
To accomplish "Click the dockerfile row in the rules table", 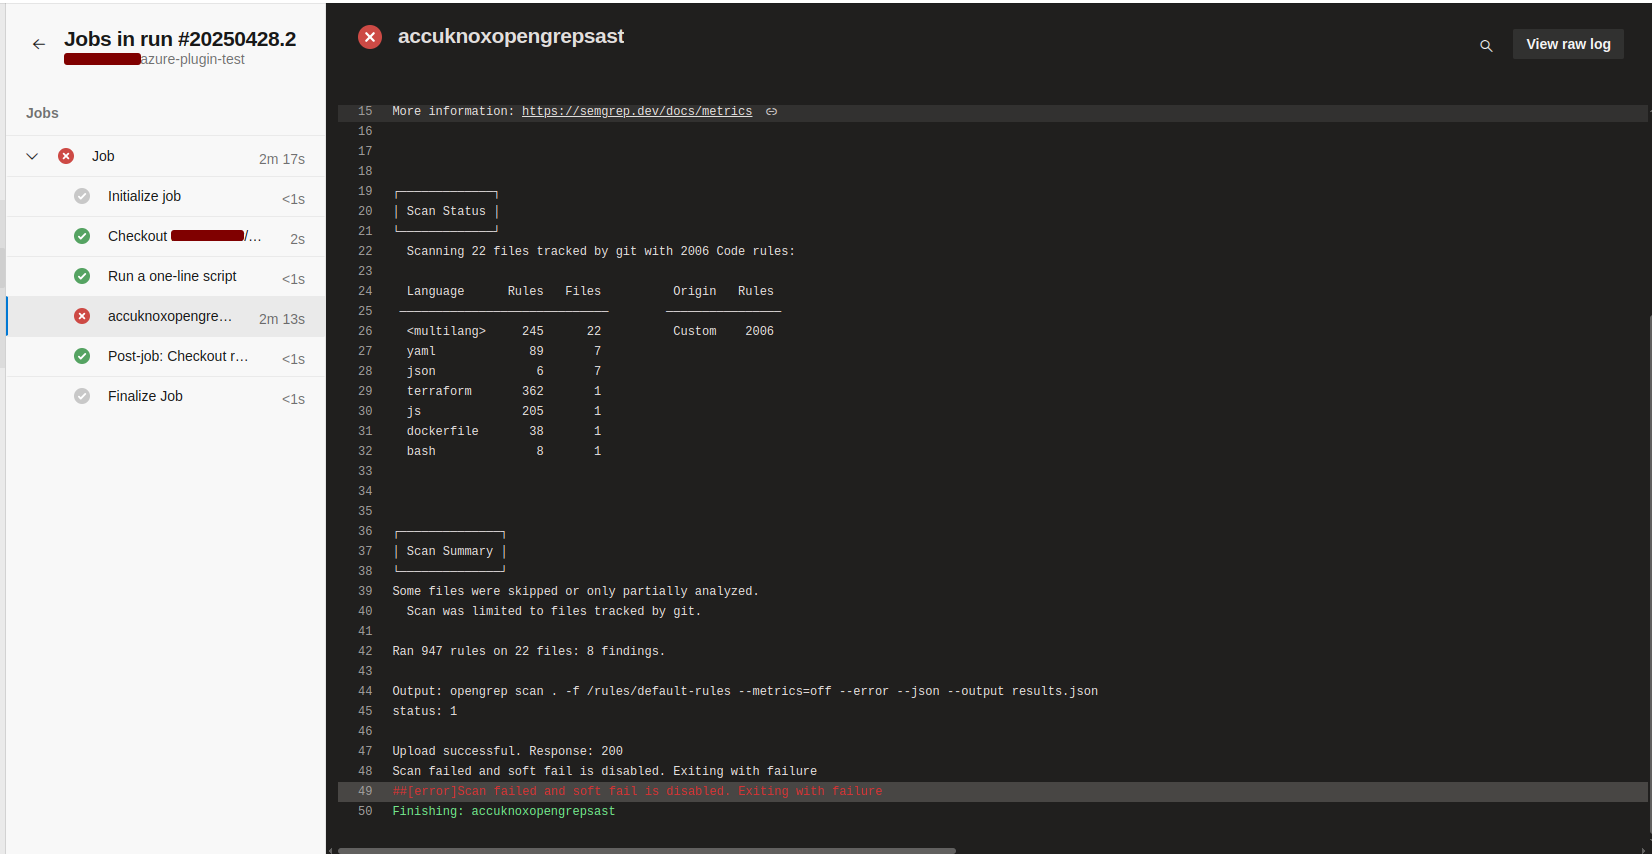I will pos(504,431).
